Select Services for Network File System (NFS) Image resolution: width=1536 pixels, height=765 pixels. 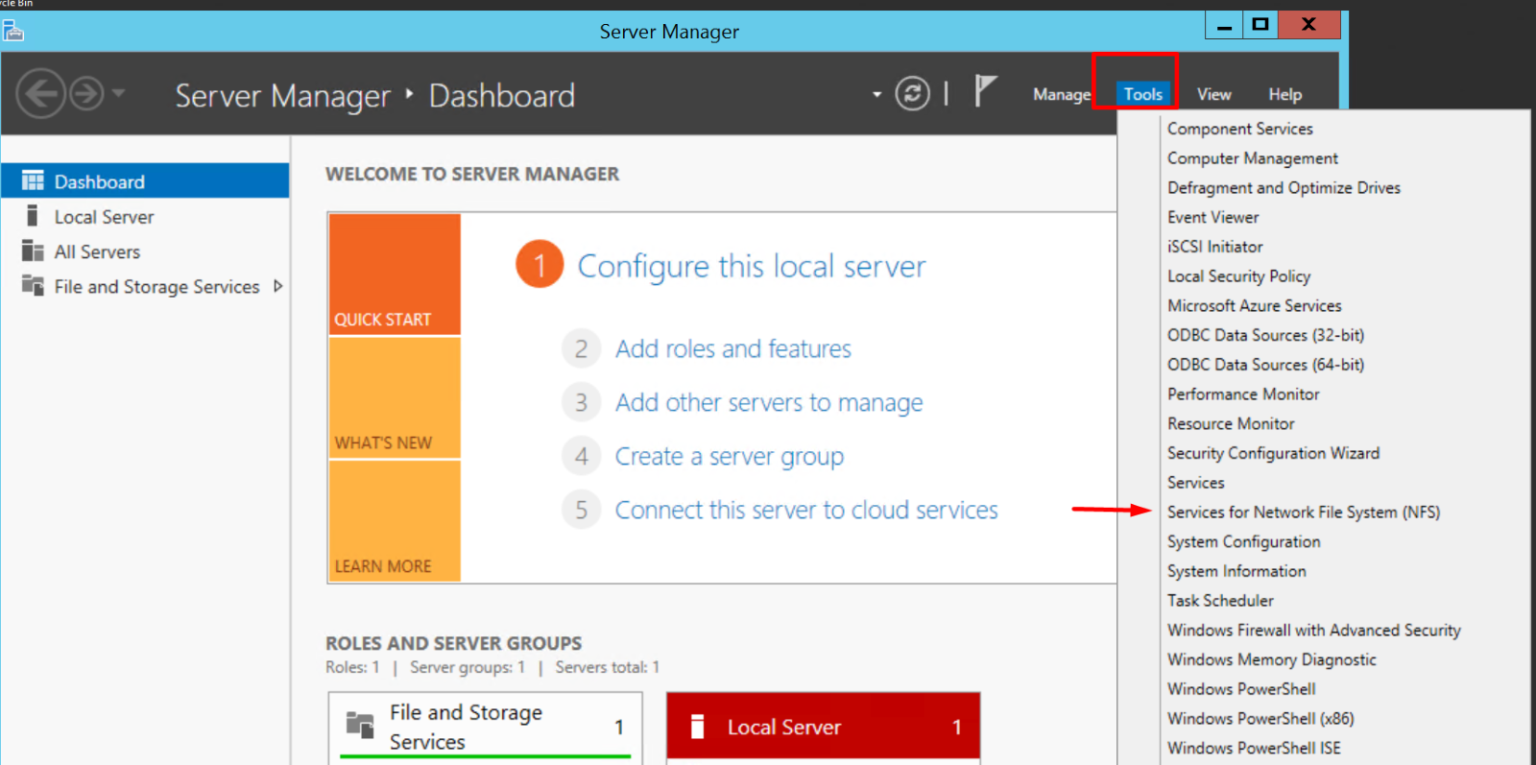(x=1303, y=512)
